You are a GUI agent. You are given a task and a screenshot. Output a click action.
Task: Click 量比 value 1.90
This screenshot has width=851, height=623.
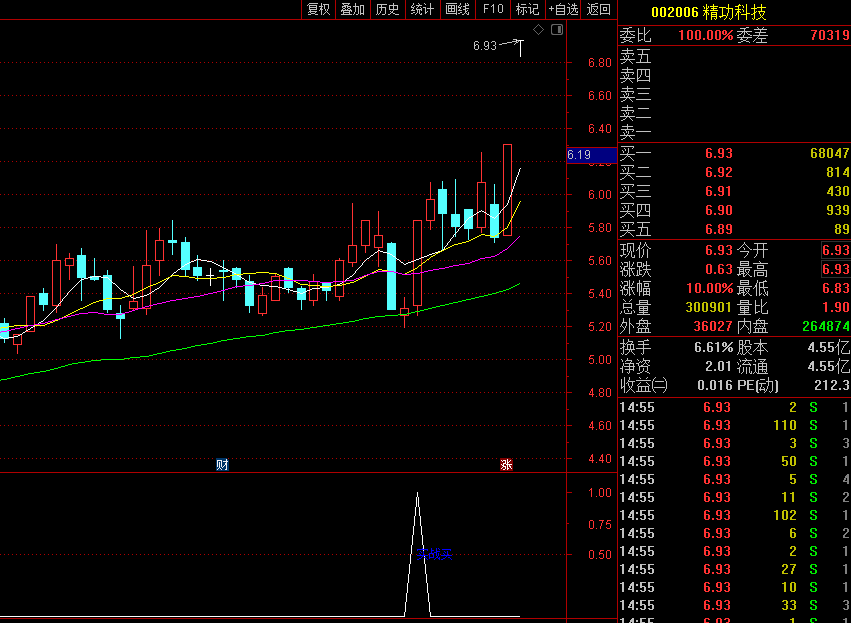[836, 308]
